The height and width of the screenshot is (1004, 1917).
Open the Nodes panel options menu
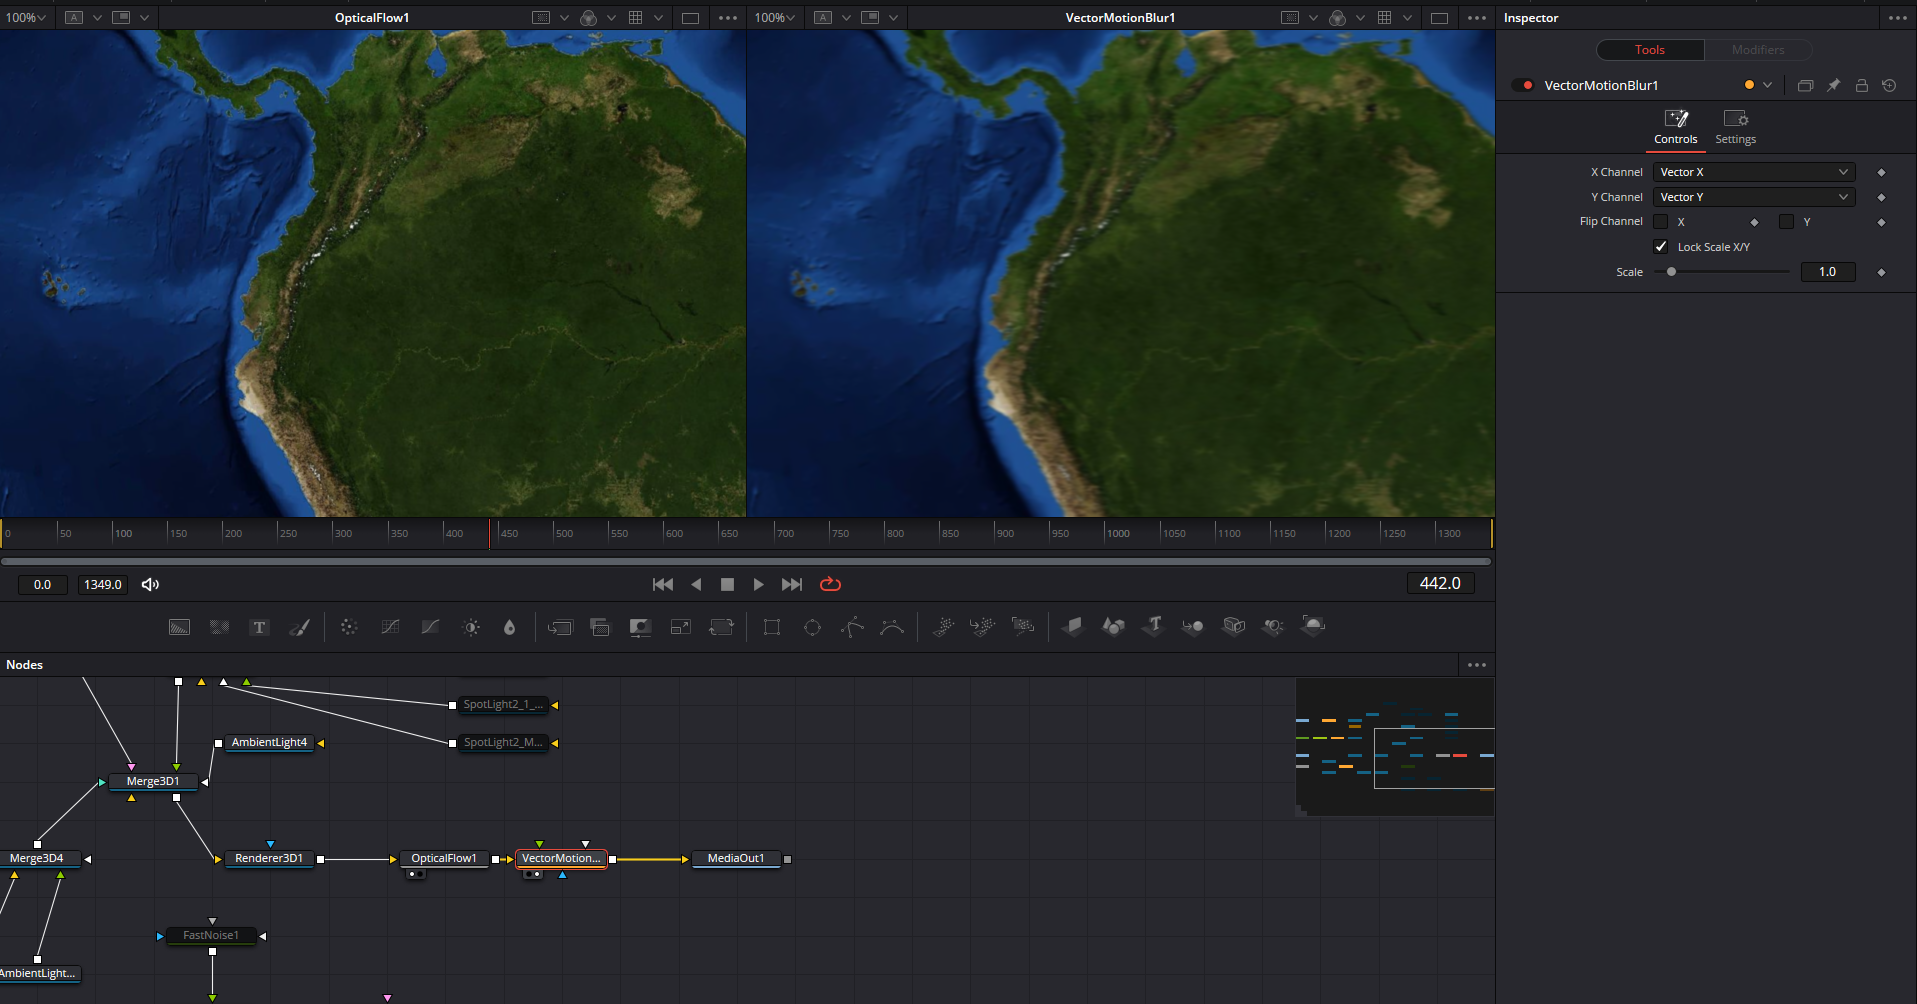(x=1477, y=665)
